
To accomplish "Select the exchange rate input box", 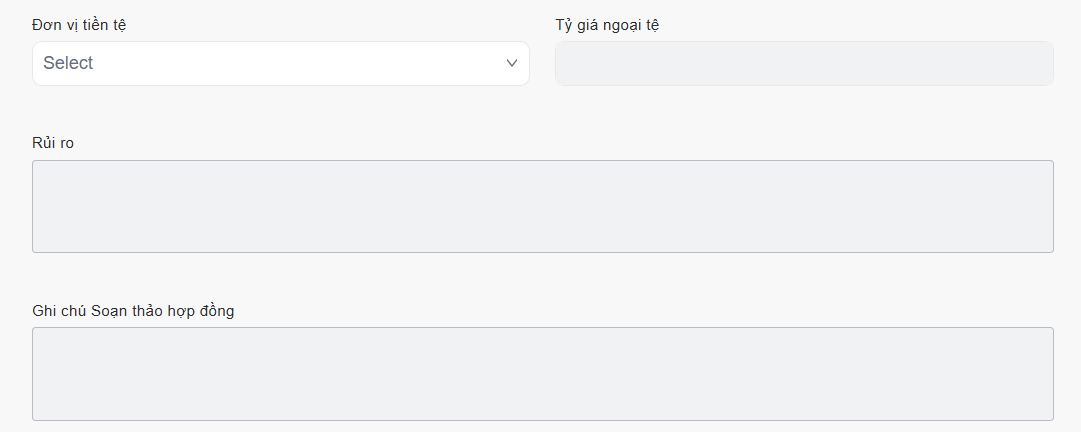I will point(804,63).
